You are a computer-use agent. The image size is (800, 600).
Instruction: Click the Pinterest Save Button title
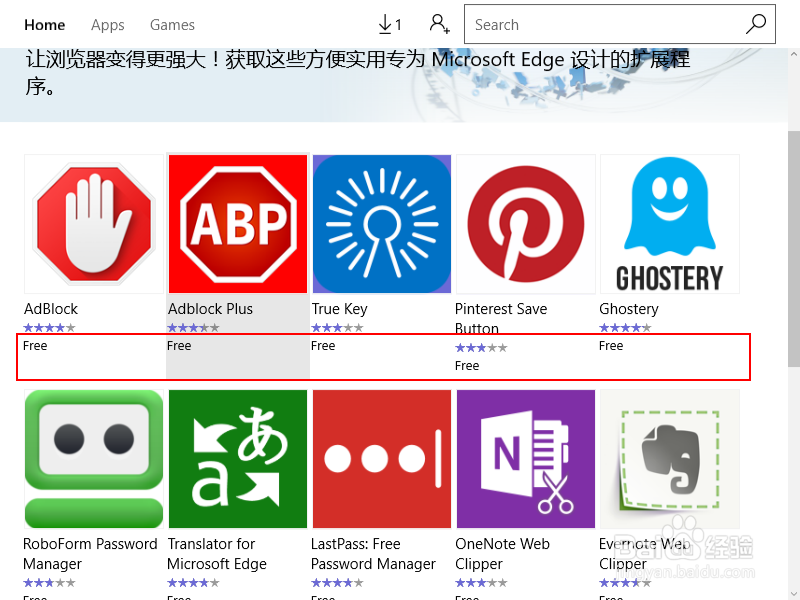[x=501, y=318]
